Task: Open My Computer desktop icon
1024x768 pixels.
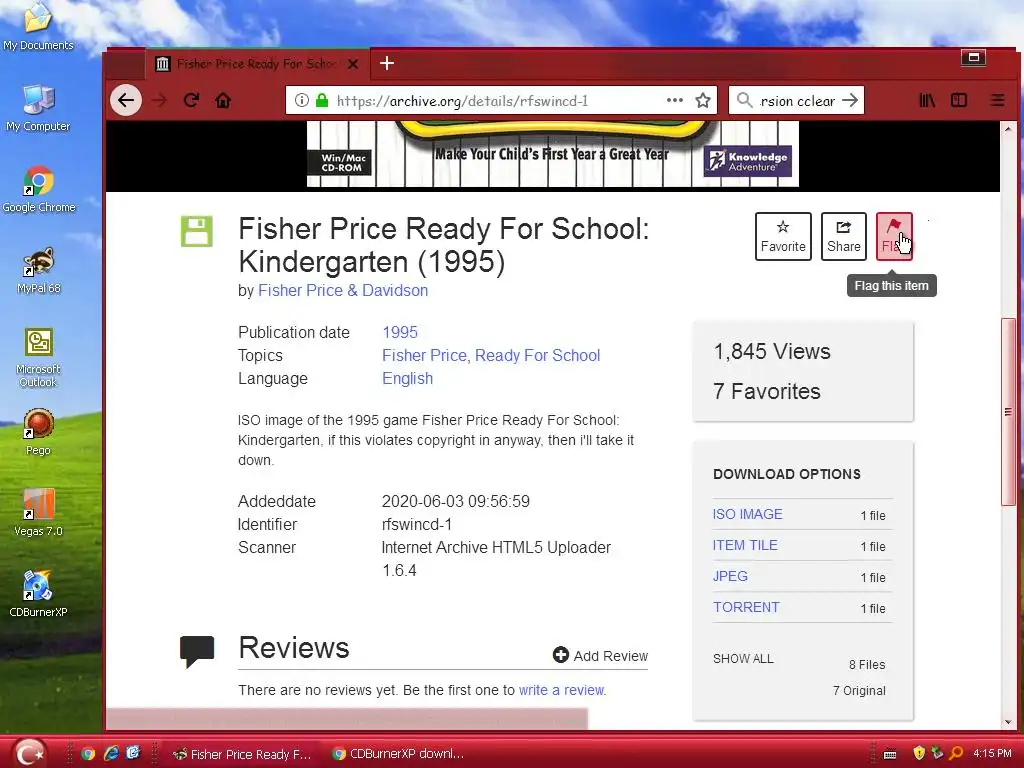Action: coord(38,108)
